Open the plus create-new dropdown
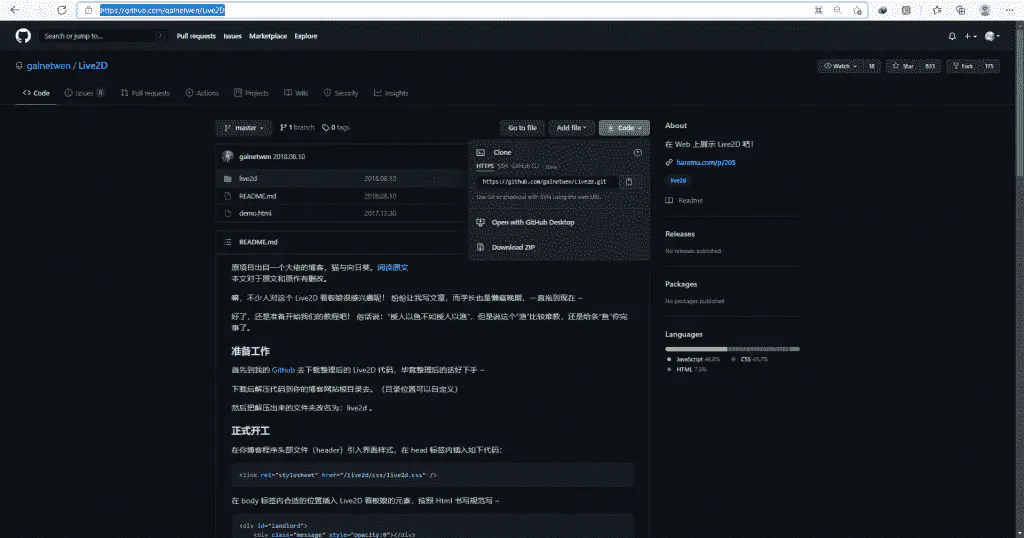Screen dimensions: 1024x538 (x=970, y=37)
